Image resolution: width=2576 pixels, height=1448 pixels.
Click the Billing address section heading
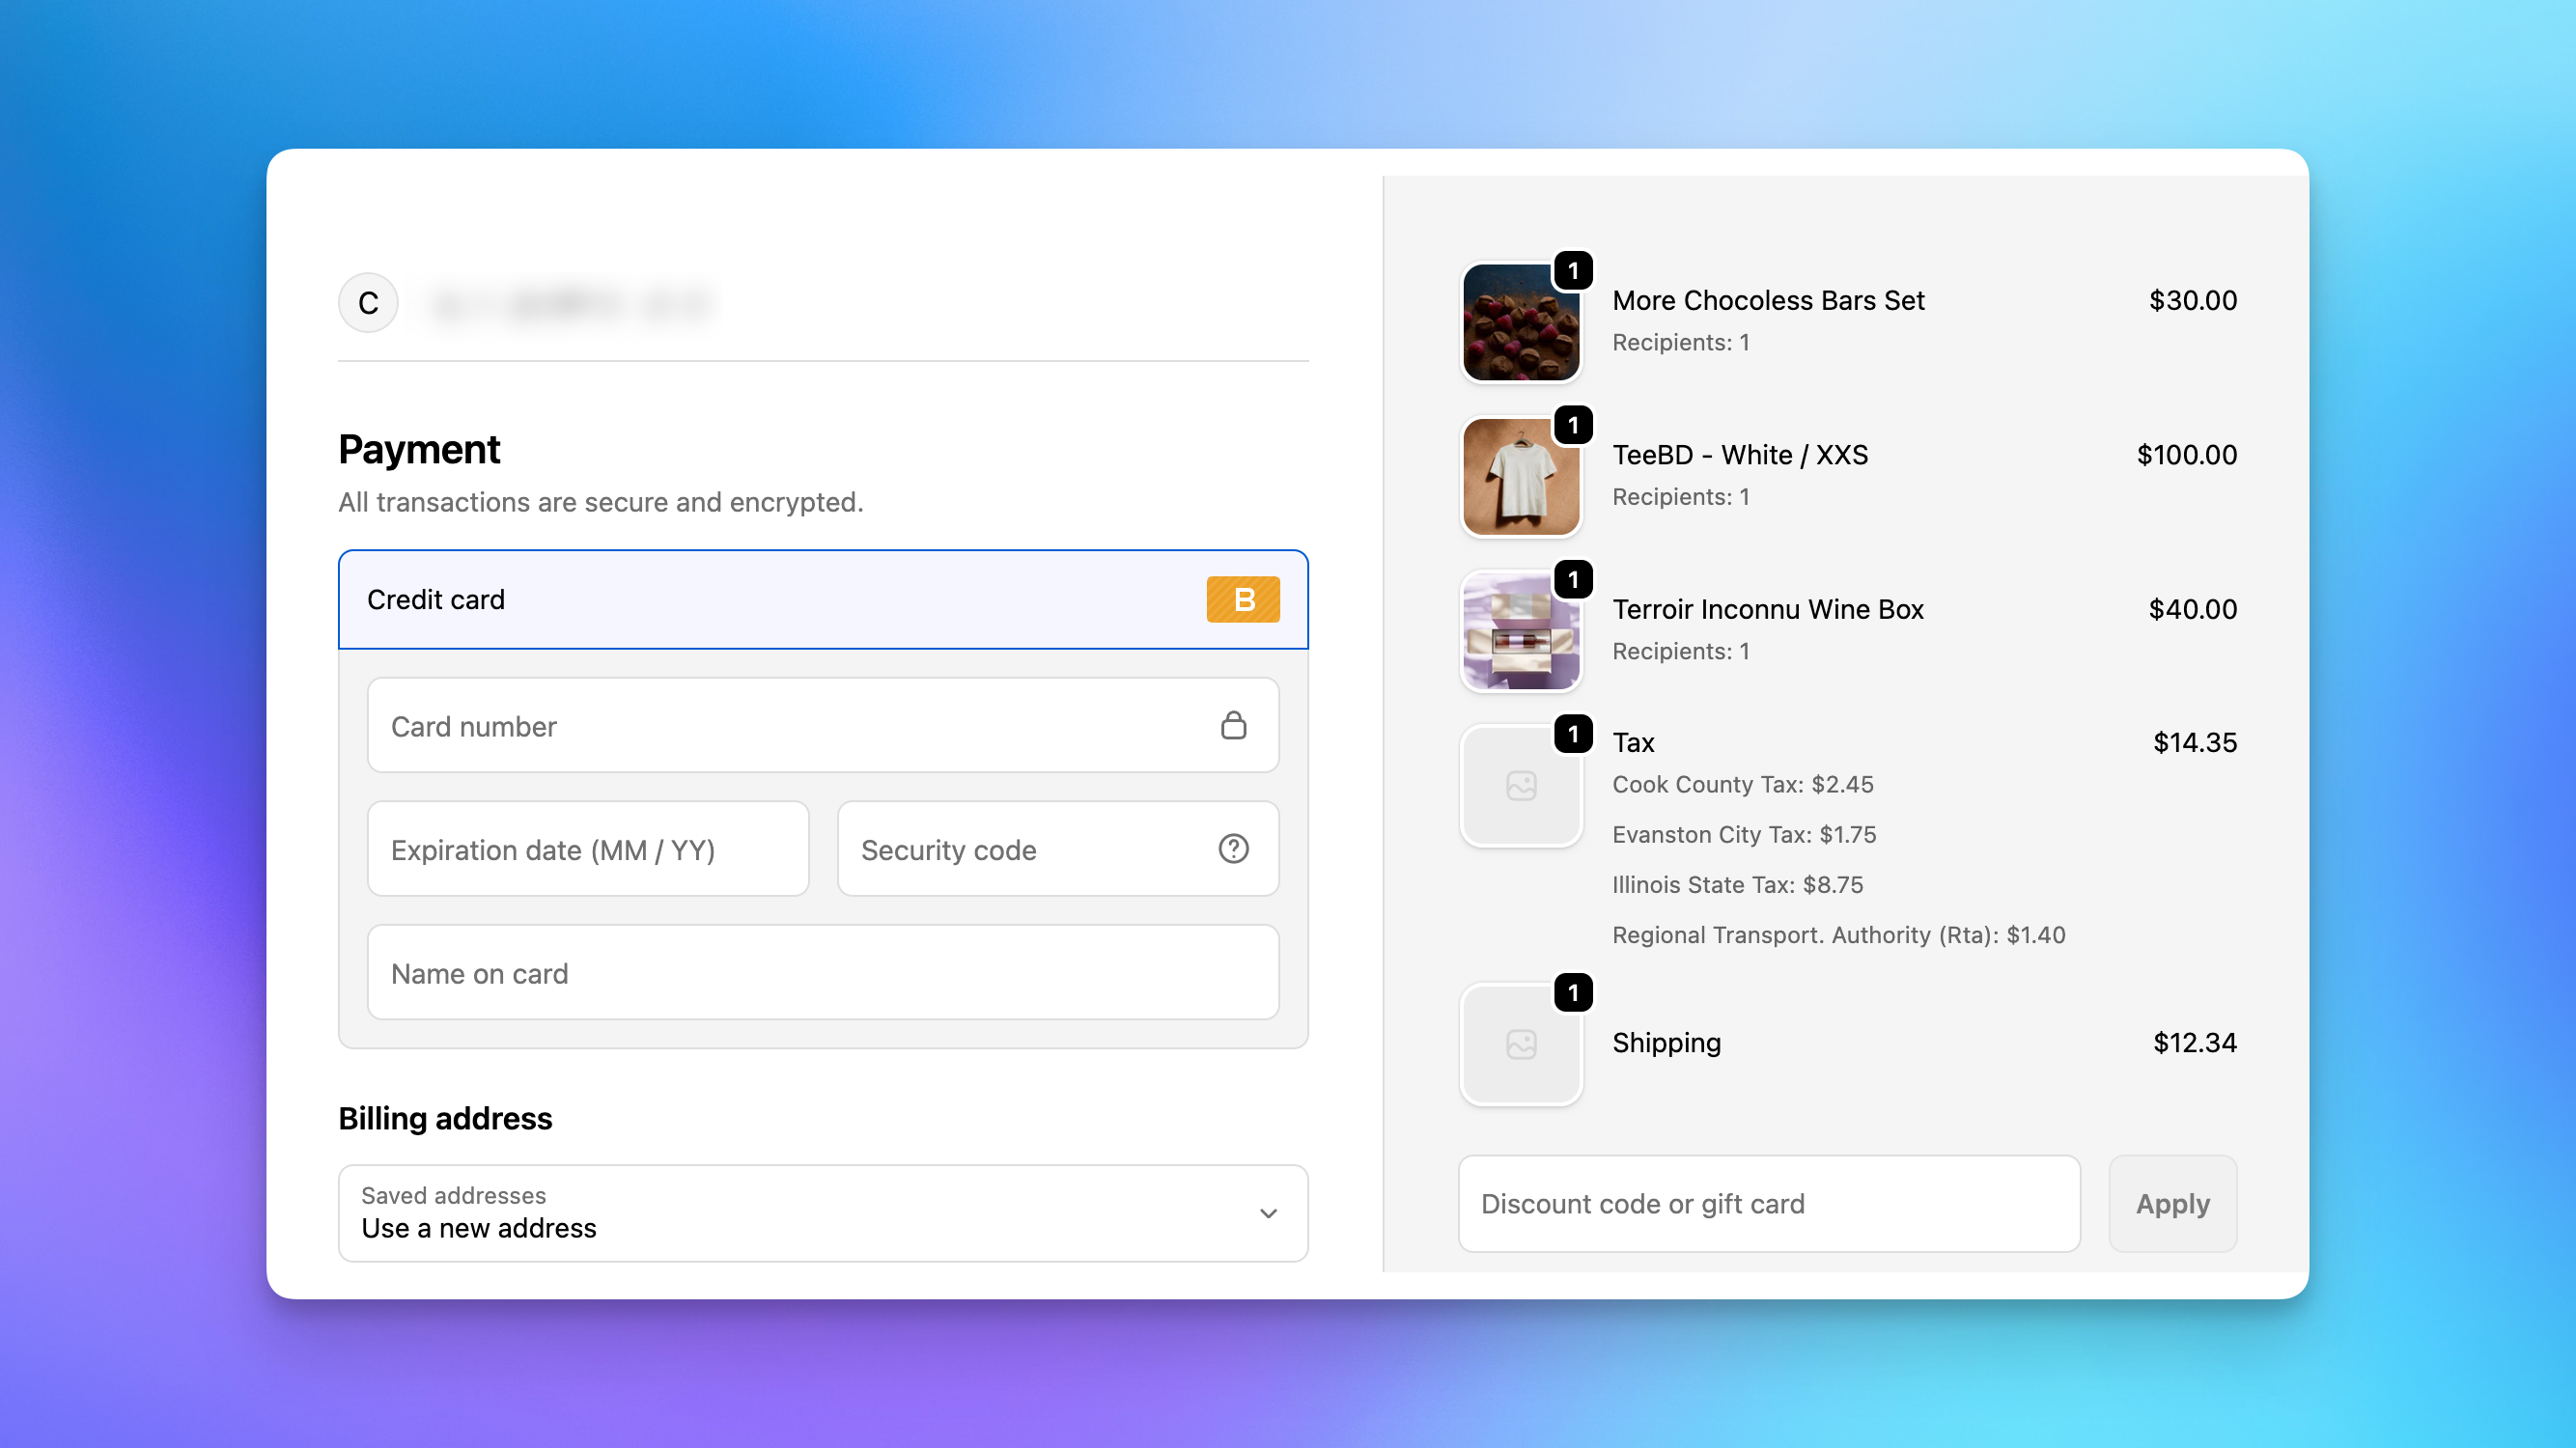pos(445,1117)
